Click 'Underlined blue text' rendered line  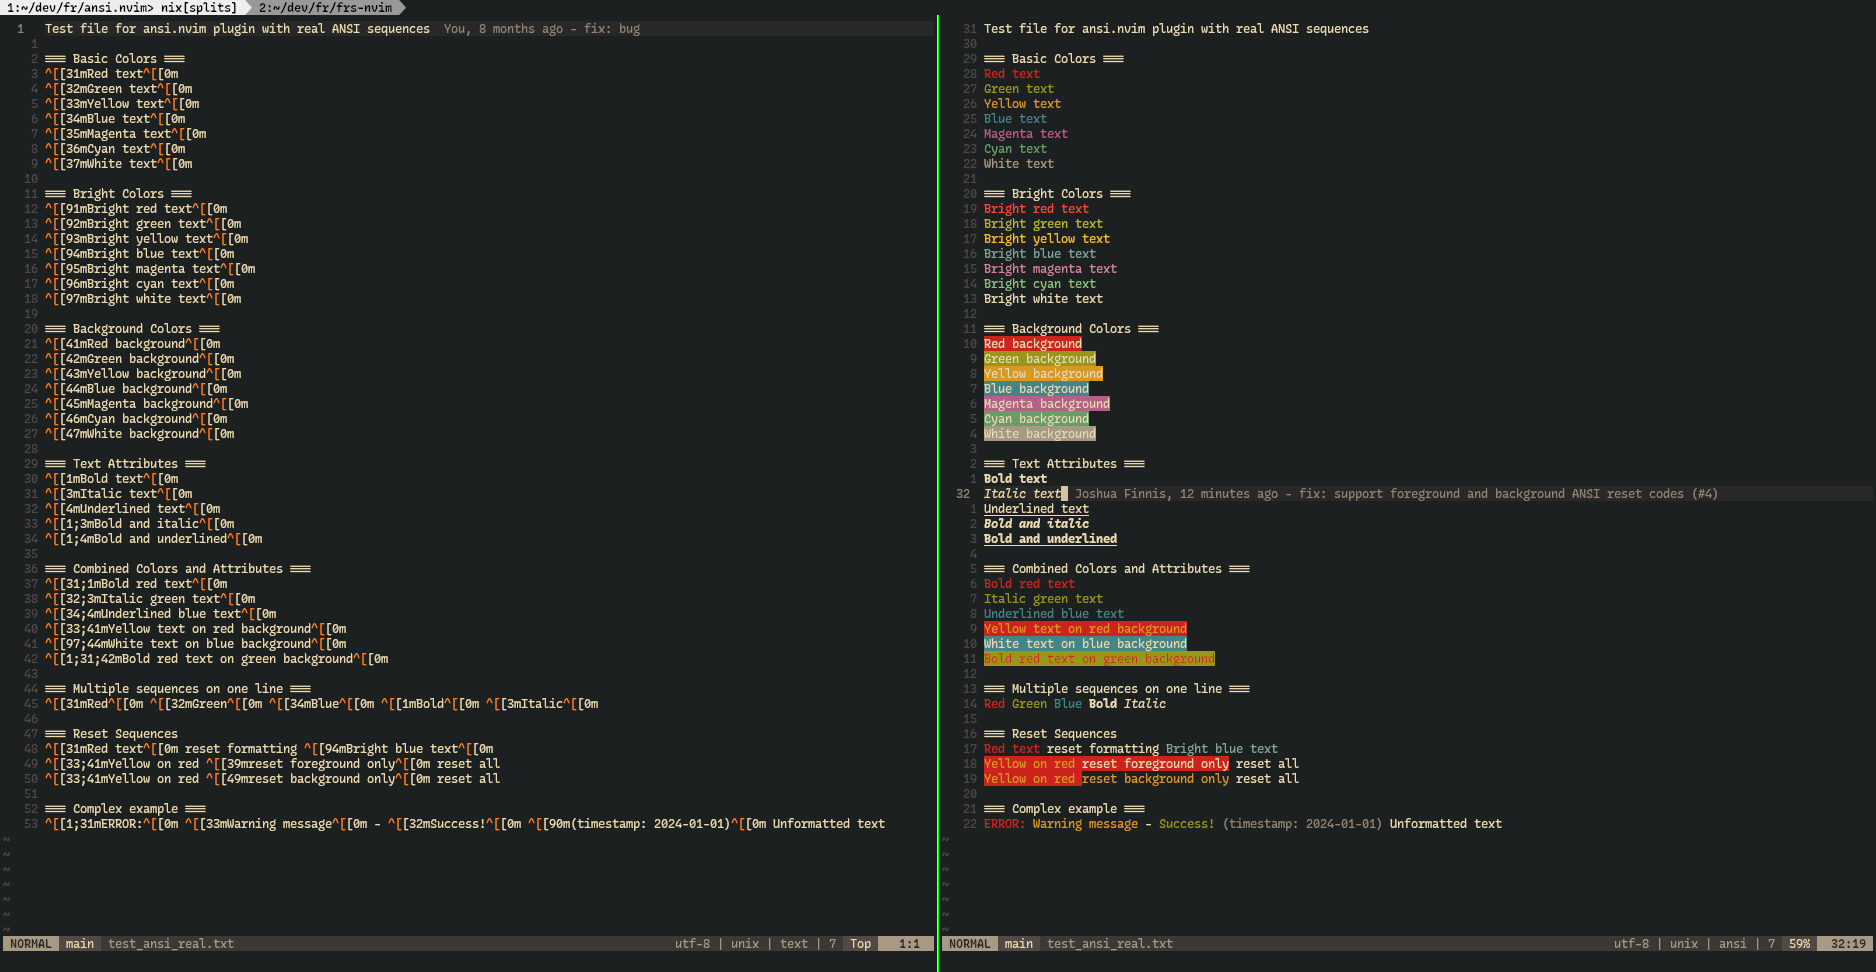pyautogui.click(x=1054, y=614)
